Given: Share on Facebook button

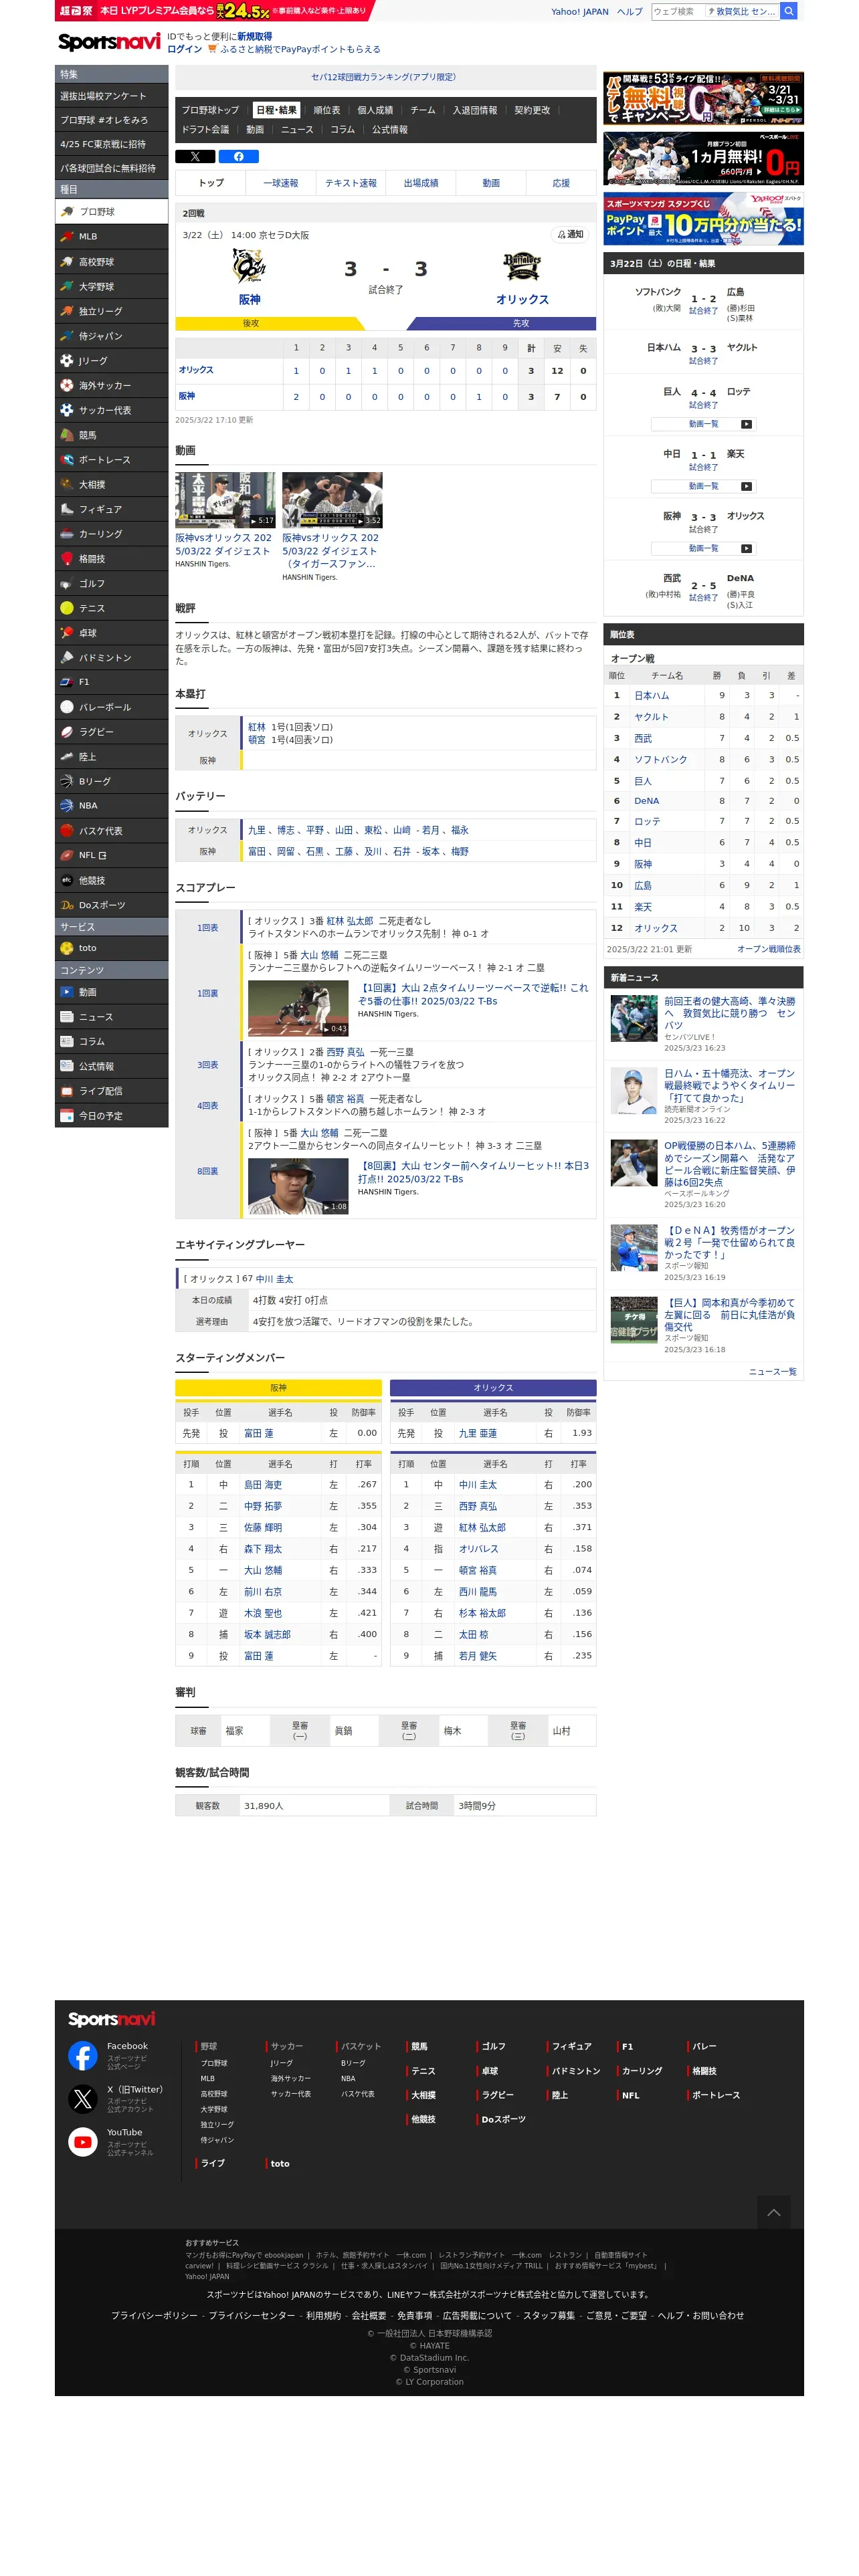Looking at the screenshot, I should point(238,156).
